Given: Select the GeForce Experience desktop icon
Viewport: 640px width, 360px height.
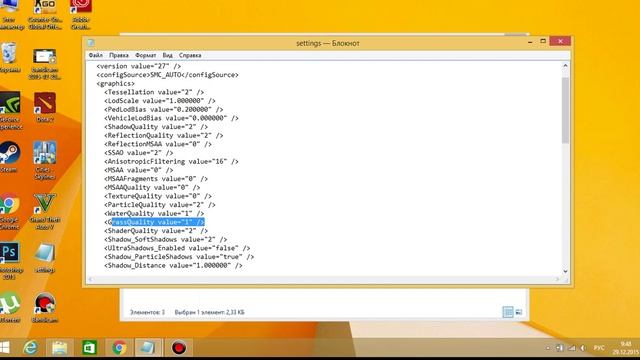Looking at the screenshot, I should point(10,110).
